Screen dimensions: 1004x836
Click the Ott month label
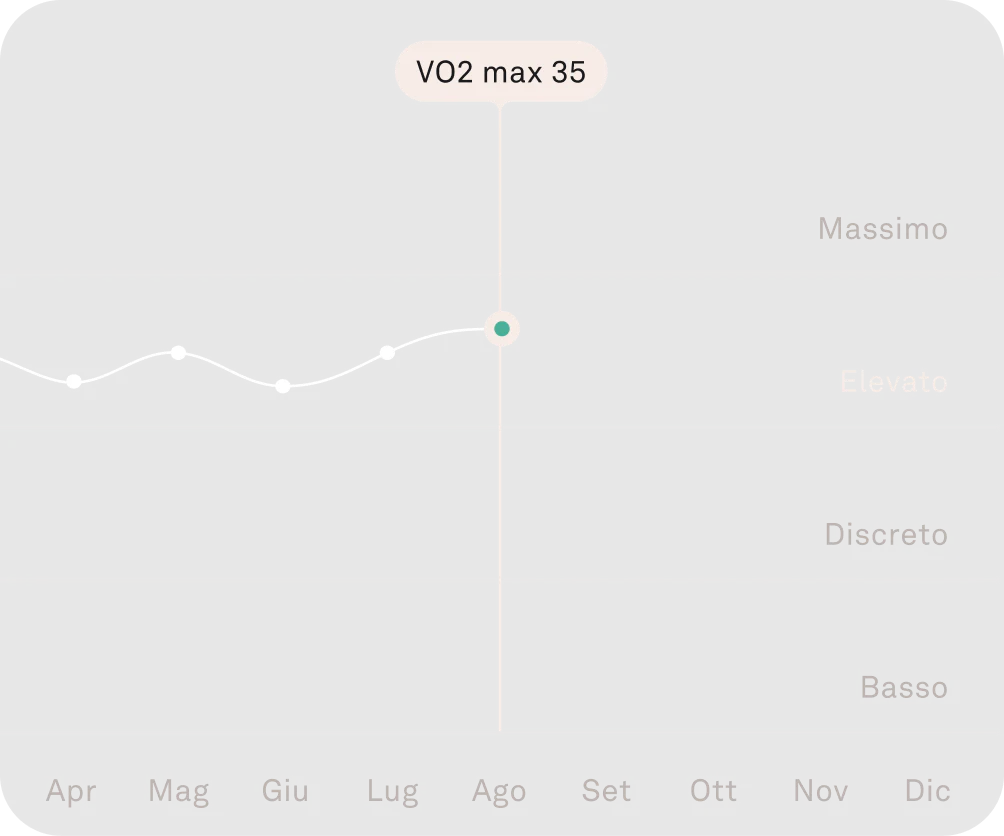[713, 791]
